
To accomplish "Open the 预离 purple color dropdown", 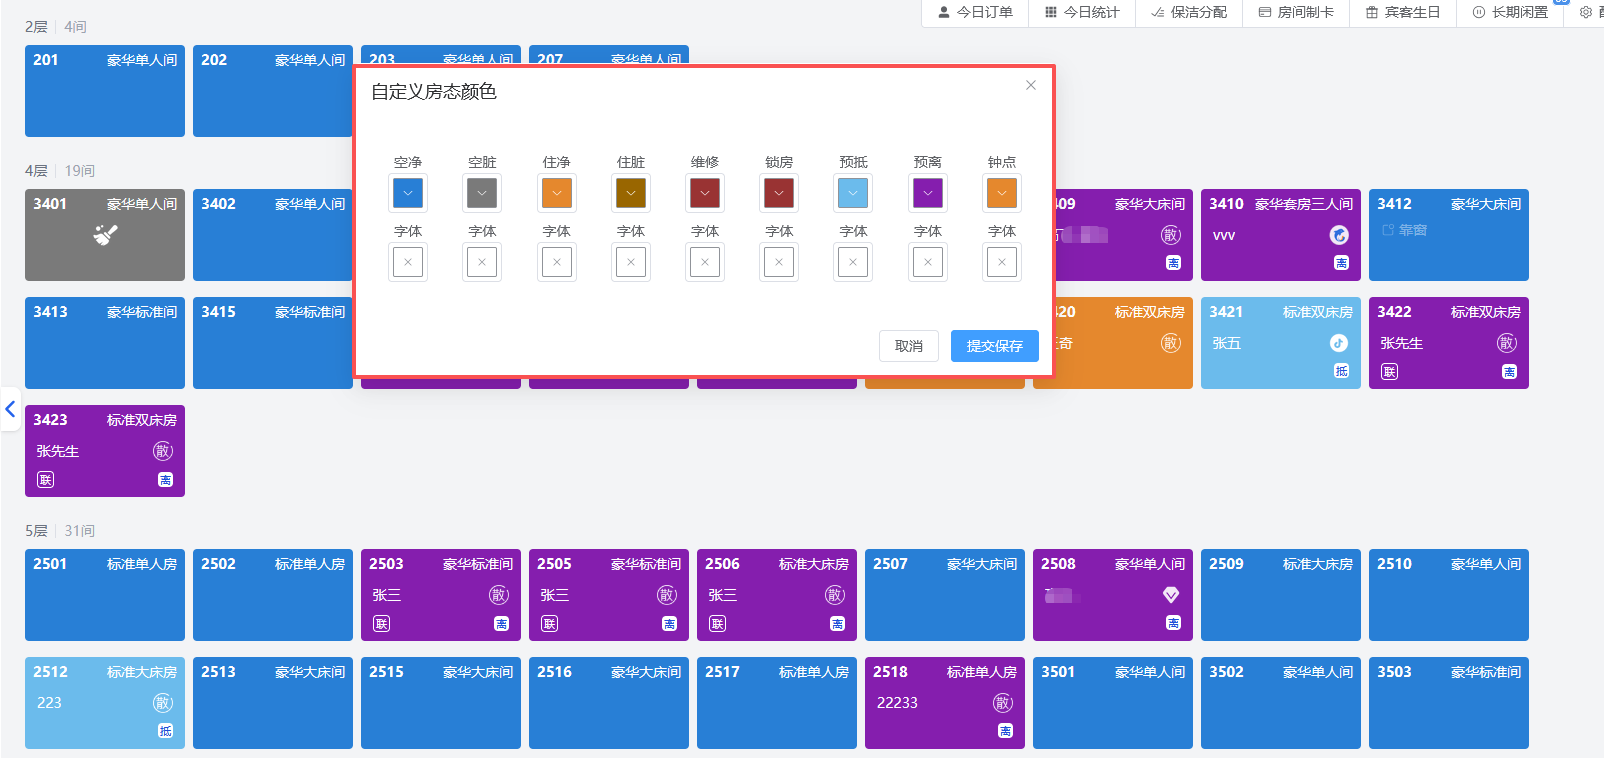I will point(928,193).
